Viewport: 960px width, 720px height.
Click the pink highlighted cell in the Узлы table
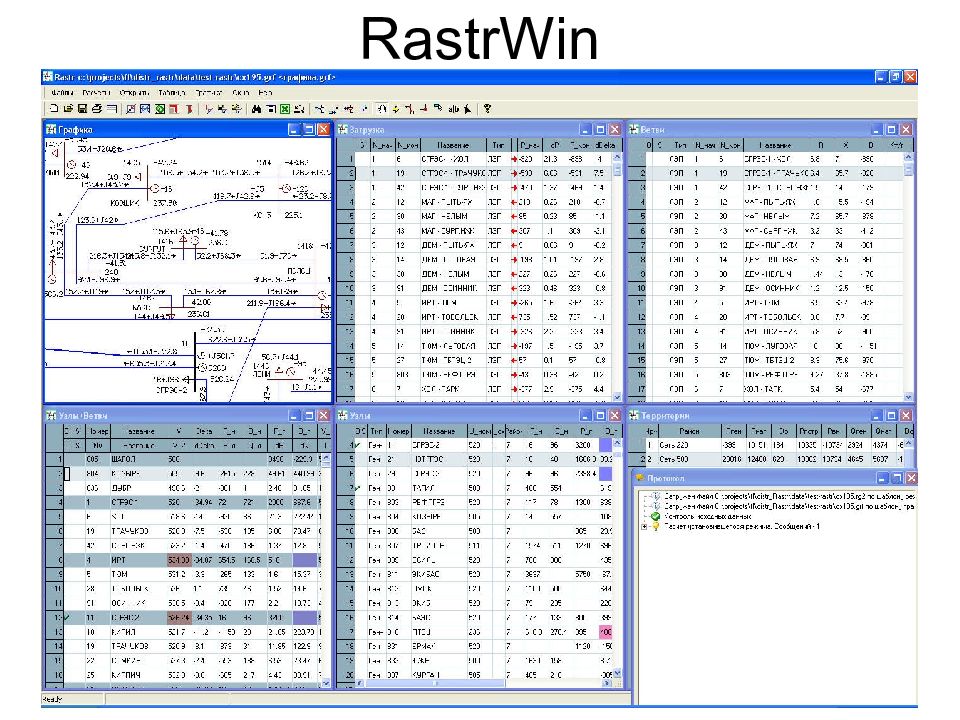(606, 632)
